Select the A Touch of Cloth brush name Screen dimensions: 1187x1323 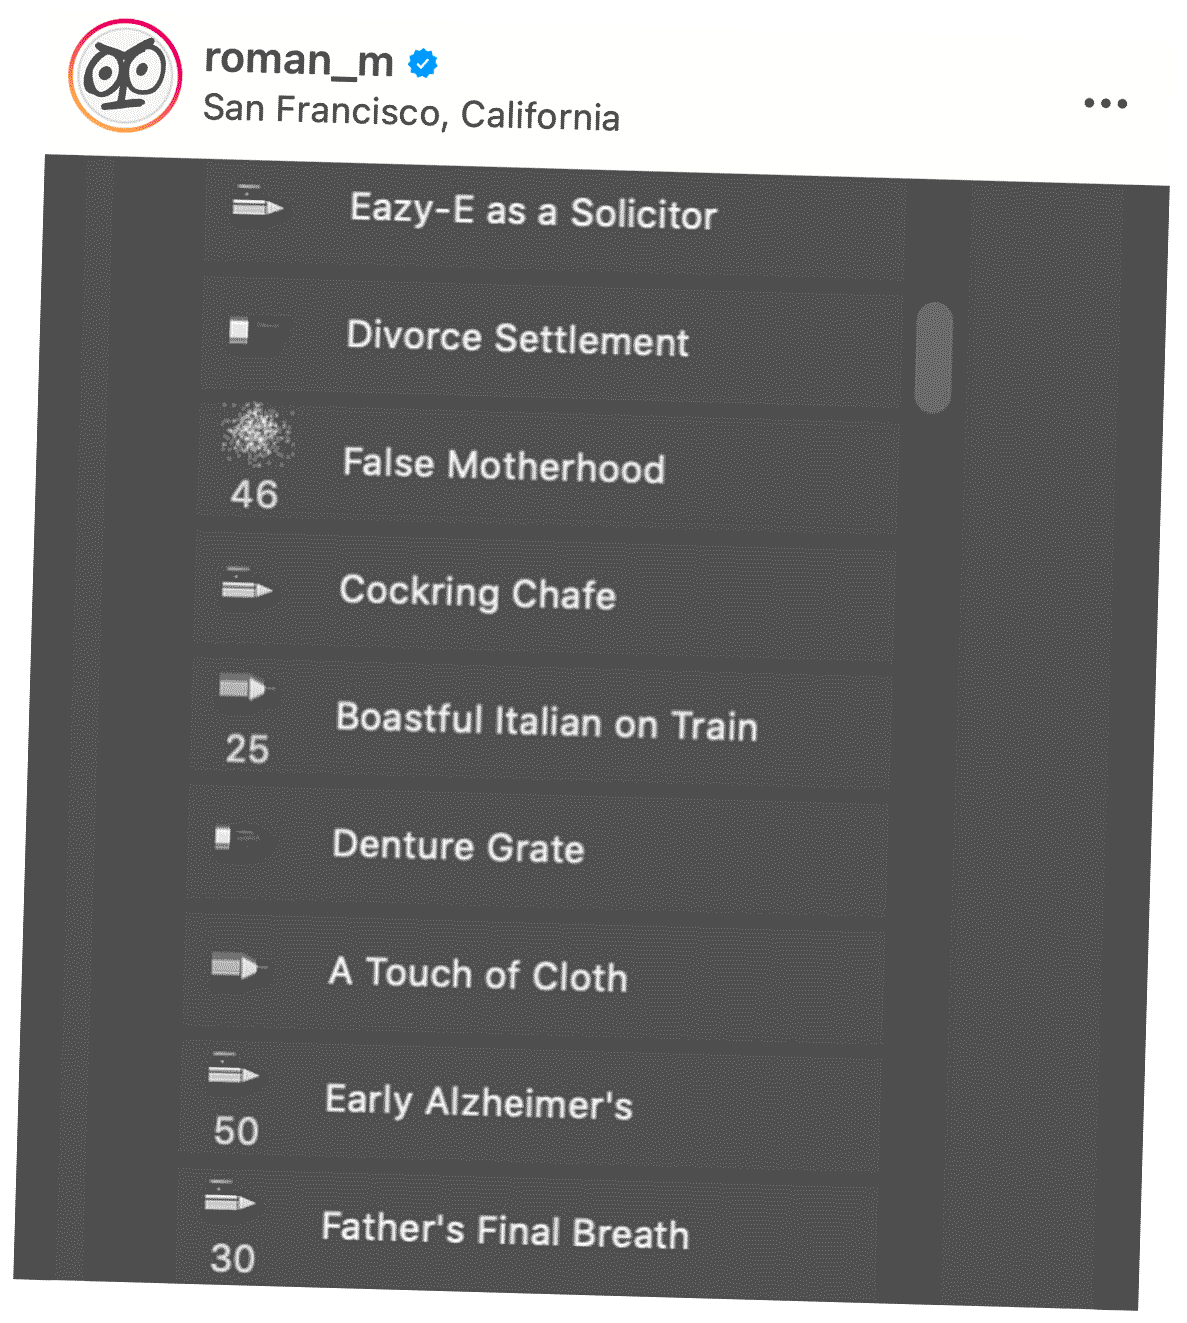(x=478, y=973)
